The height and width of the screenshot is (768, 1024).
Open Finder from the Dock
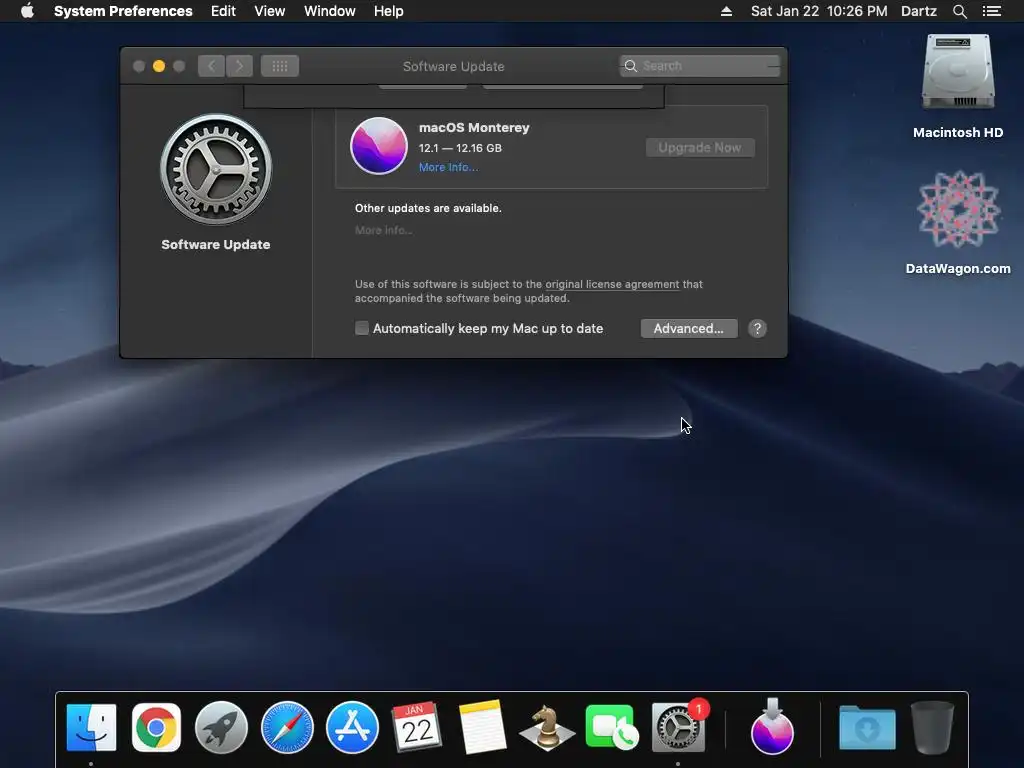pos(91,727)
